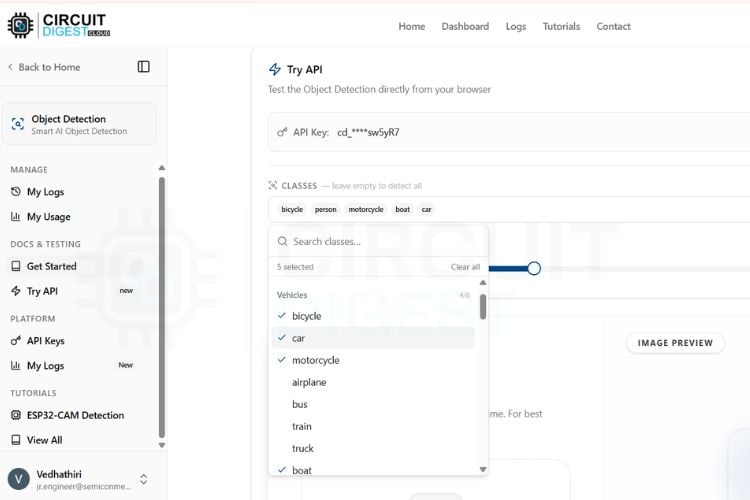
Task: Open My Usage in the sidebar
Action: 48,217
